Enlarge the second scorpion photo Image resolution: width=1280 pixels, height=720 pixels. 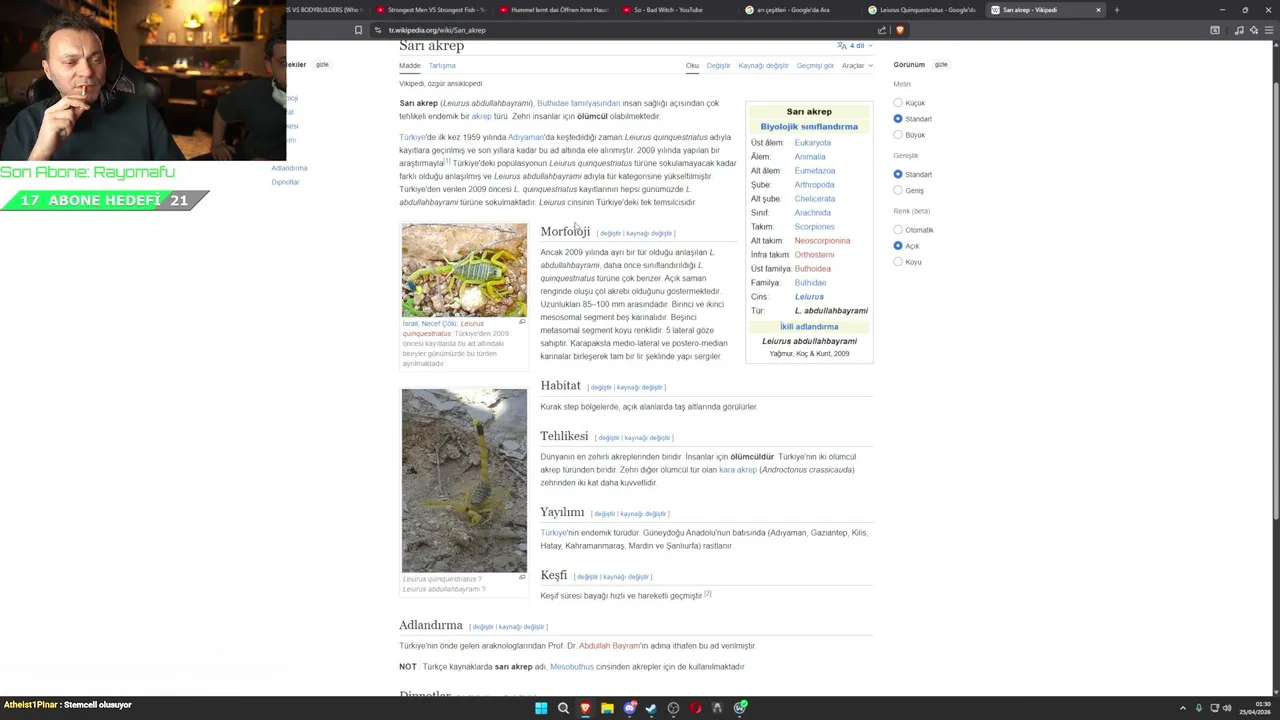pos(522,577)
